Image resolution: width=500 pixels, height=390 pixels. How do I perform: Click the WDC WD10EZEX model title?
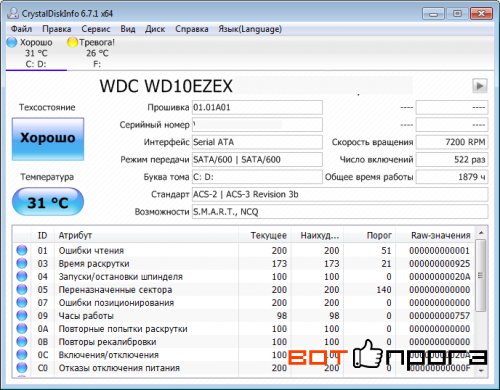point(166,86)
